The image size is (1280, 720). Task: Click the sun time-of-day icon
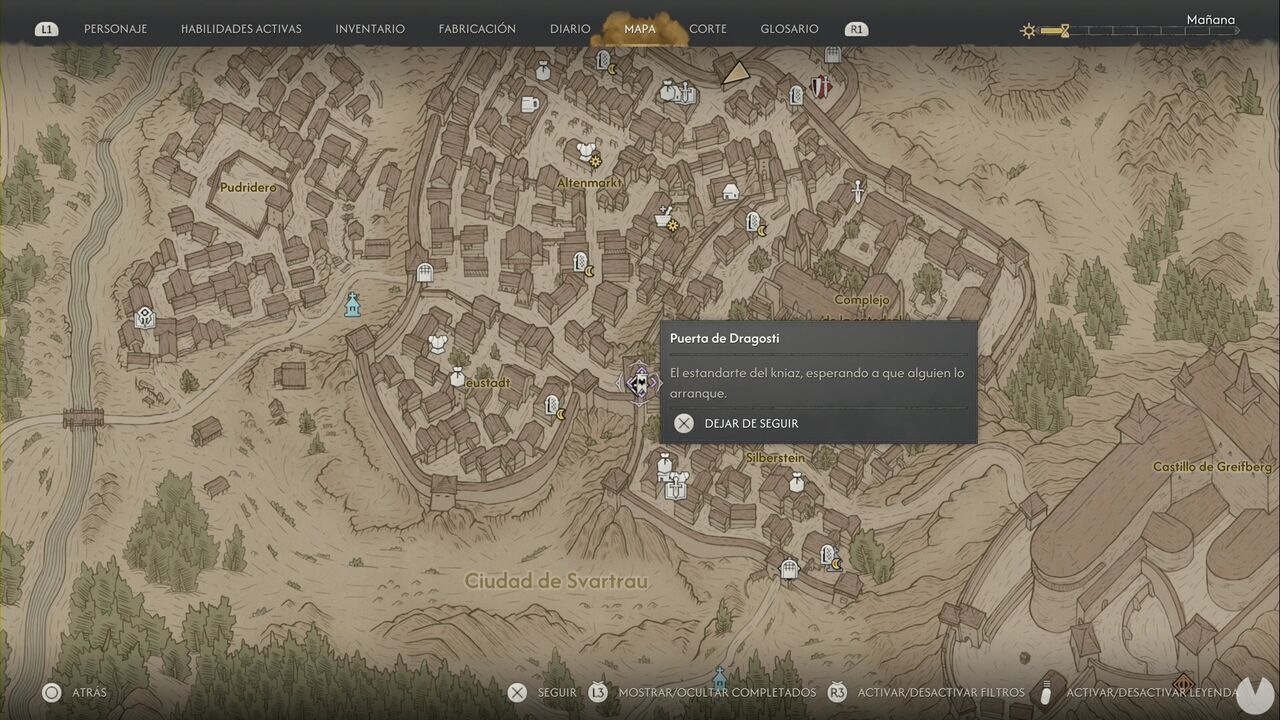tap(1028, 31)
